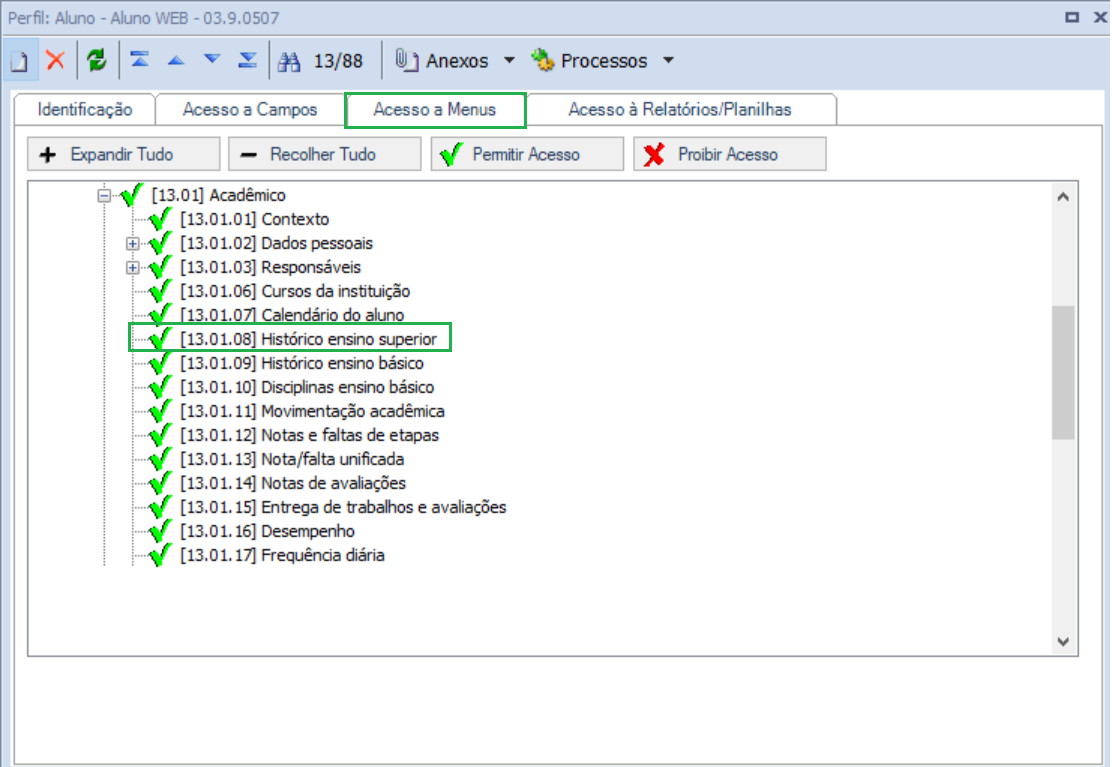Click the window restore button
The height and width of the screenshot is (767, 1112).
(x=1072, y=17)
